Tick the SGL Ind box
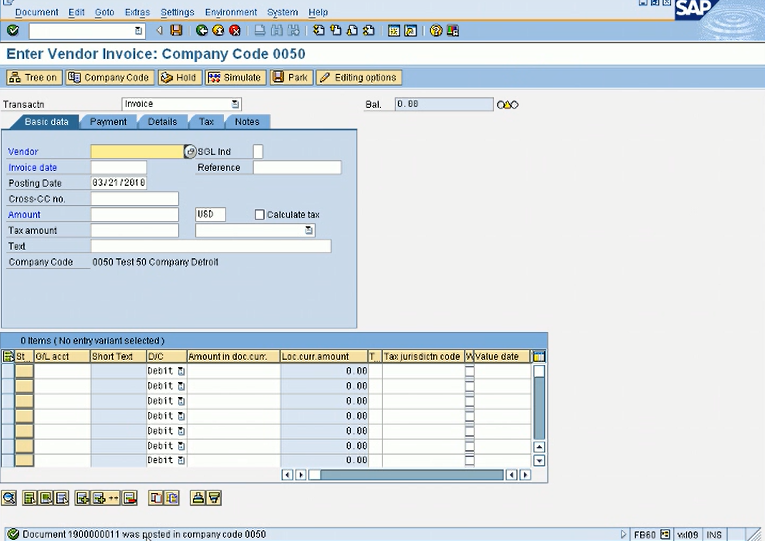 pyautogui.click(x=258, y=152)
